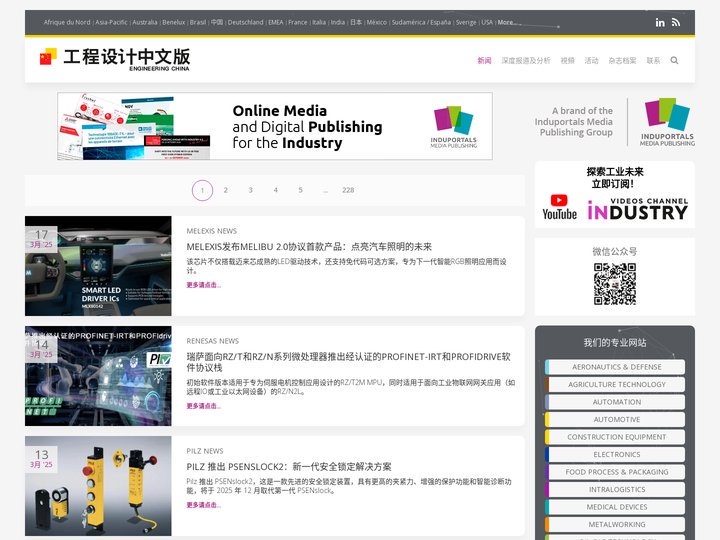Open the 视频 menu item

coord(568,61)
